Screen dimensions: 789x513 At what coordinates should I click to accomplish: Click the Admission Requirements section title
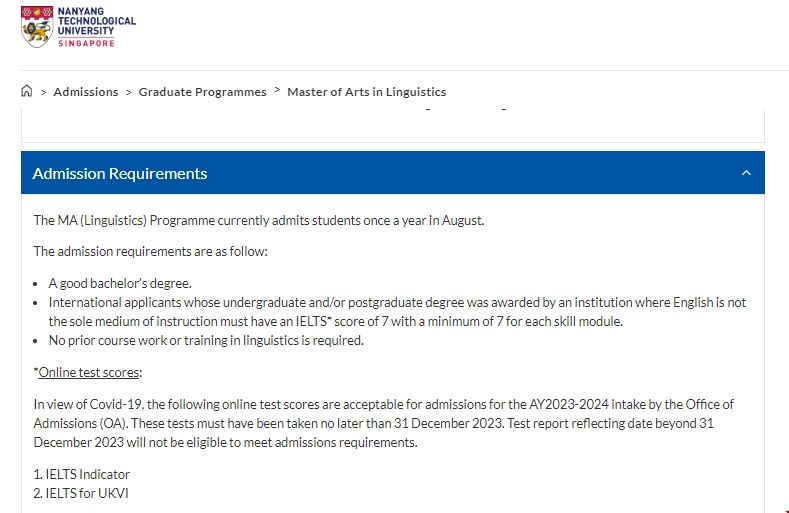pos(120,173)
